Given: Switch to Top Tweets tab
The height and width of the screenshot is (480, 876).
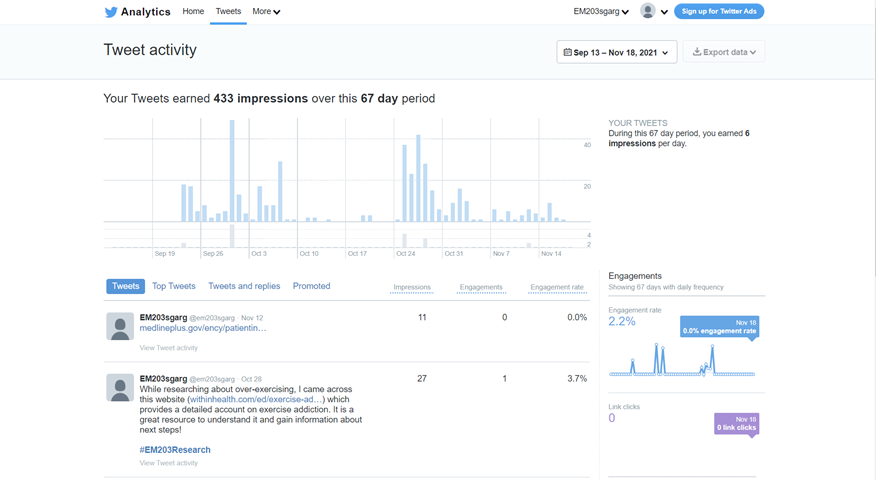Looking at the screenshot, I should tap(174, 286).
